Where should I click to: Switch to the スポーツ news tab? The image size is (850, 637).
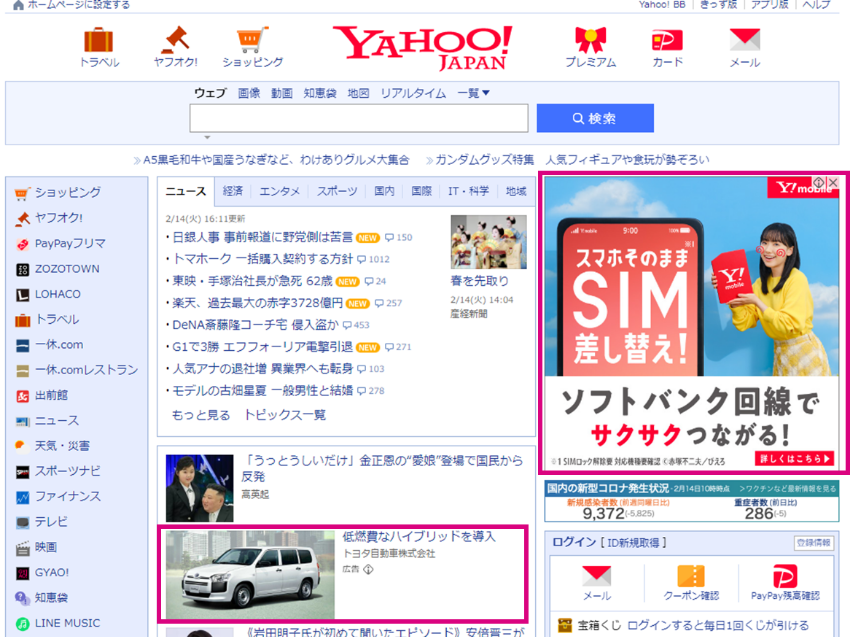[337, 191]
